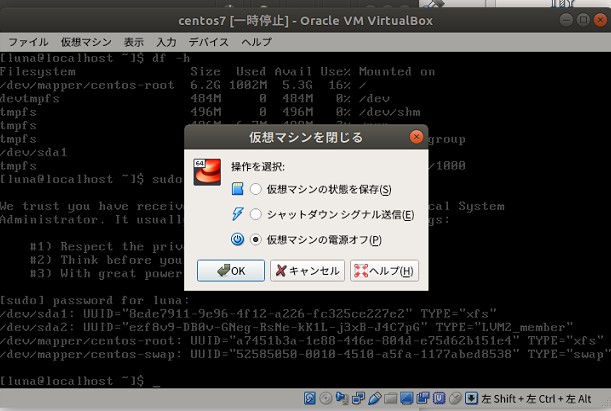Confirm the dialog with OK button
This screenshot has width=611, height=411.
(x=230, y=270)
